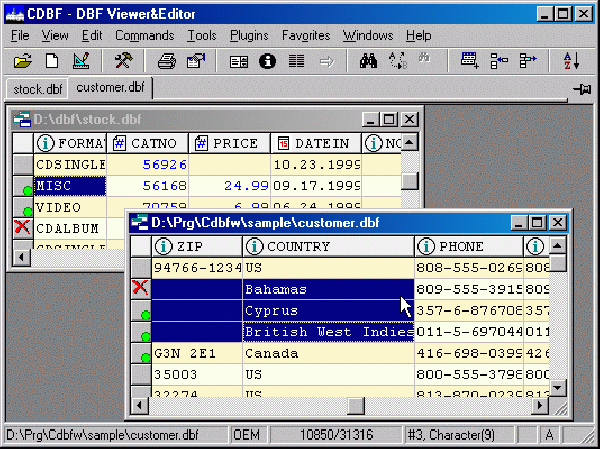Switch to record view card icon
Screen dimensions: 600x449
[239, 61]
